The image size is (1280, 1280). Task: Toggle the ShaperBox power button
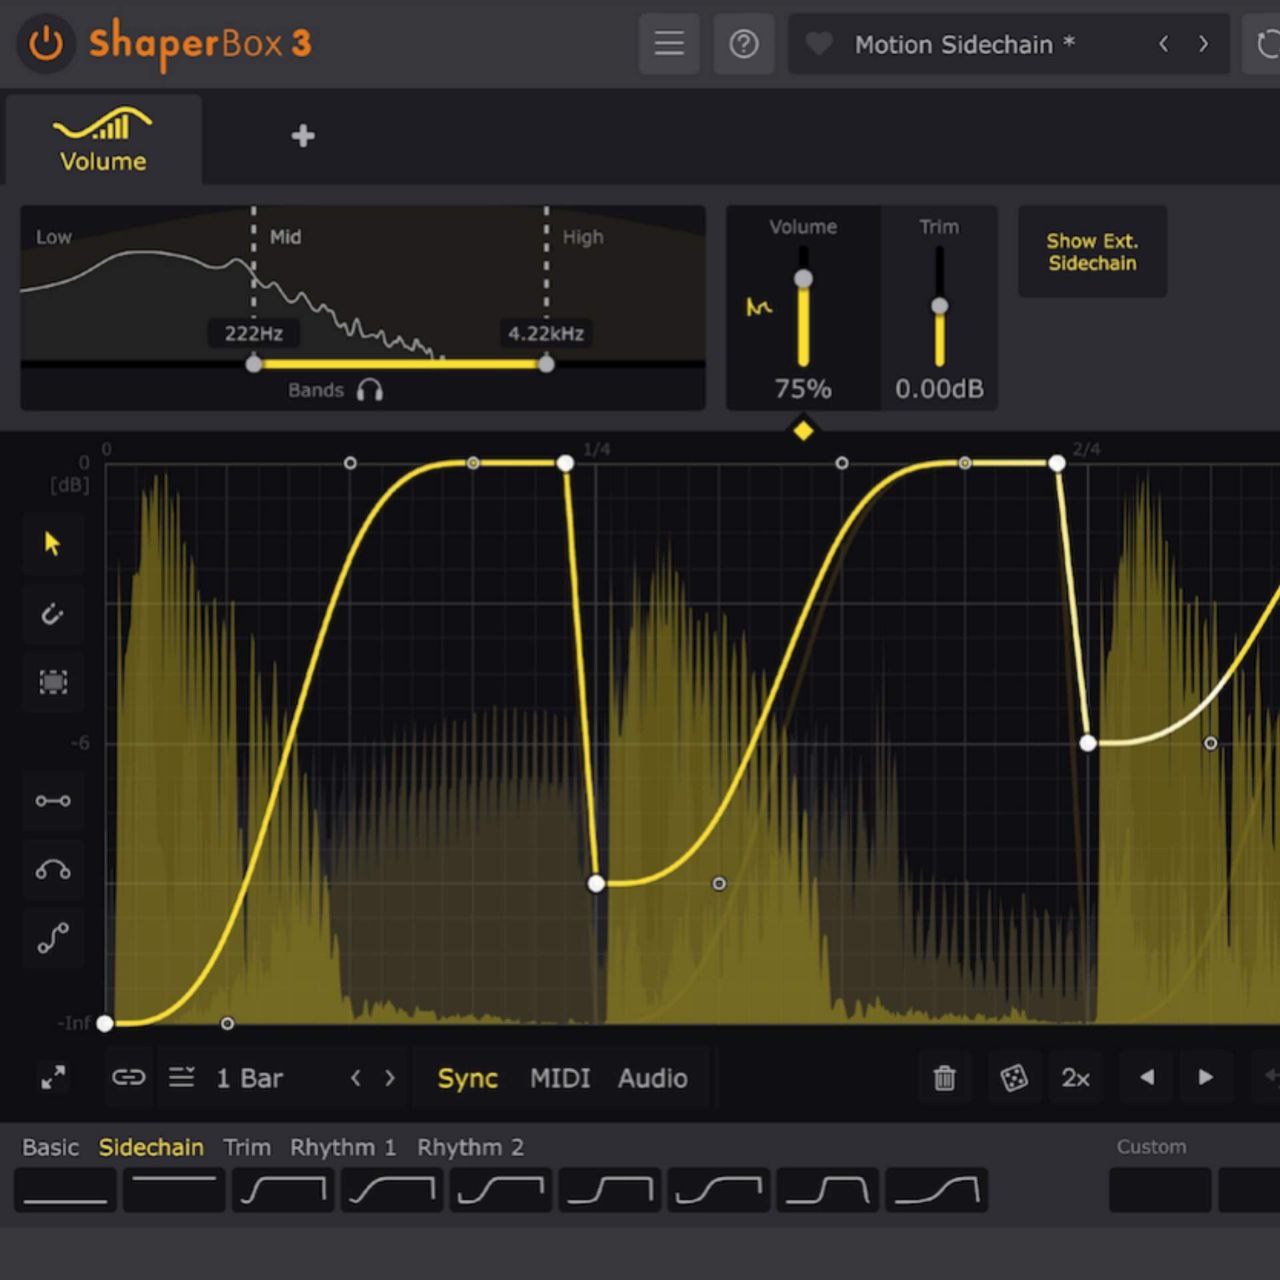[x=46, y=44]
